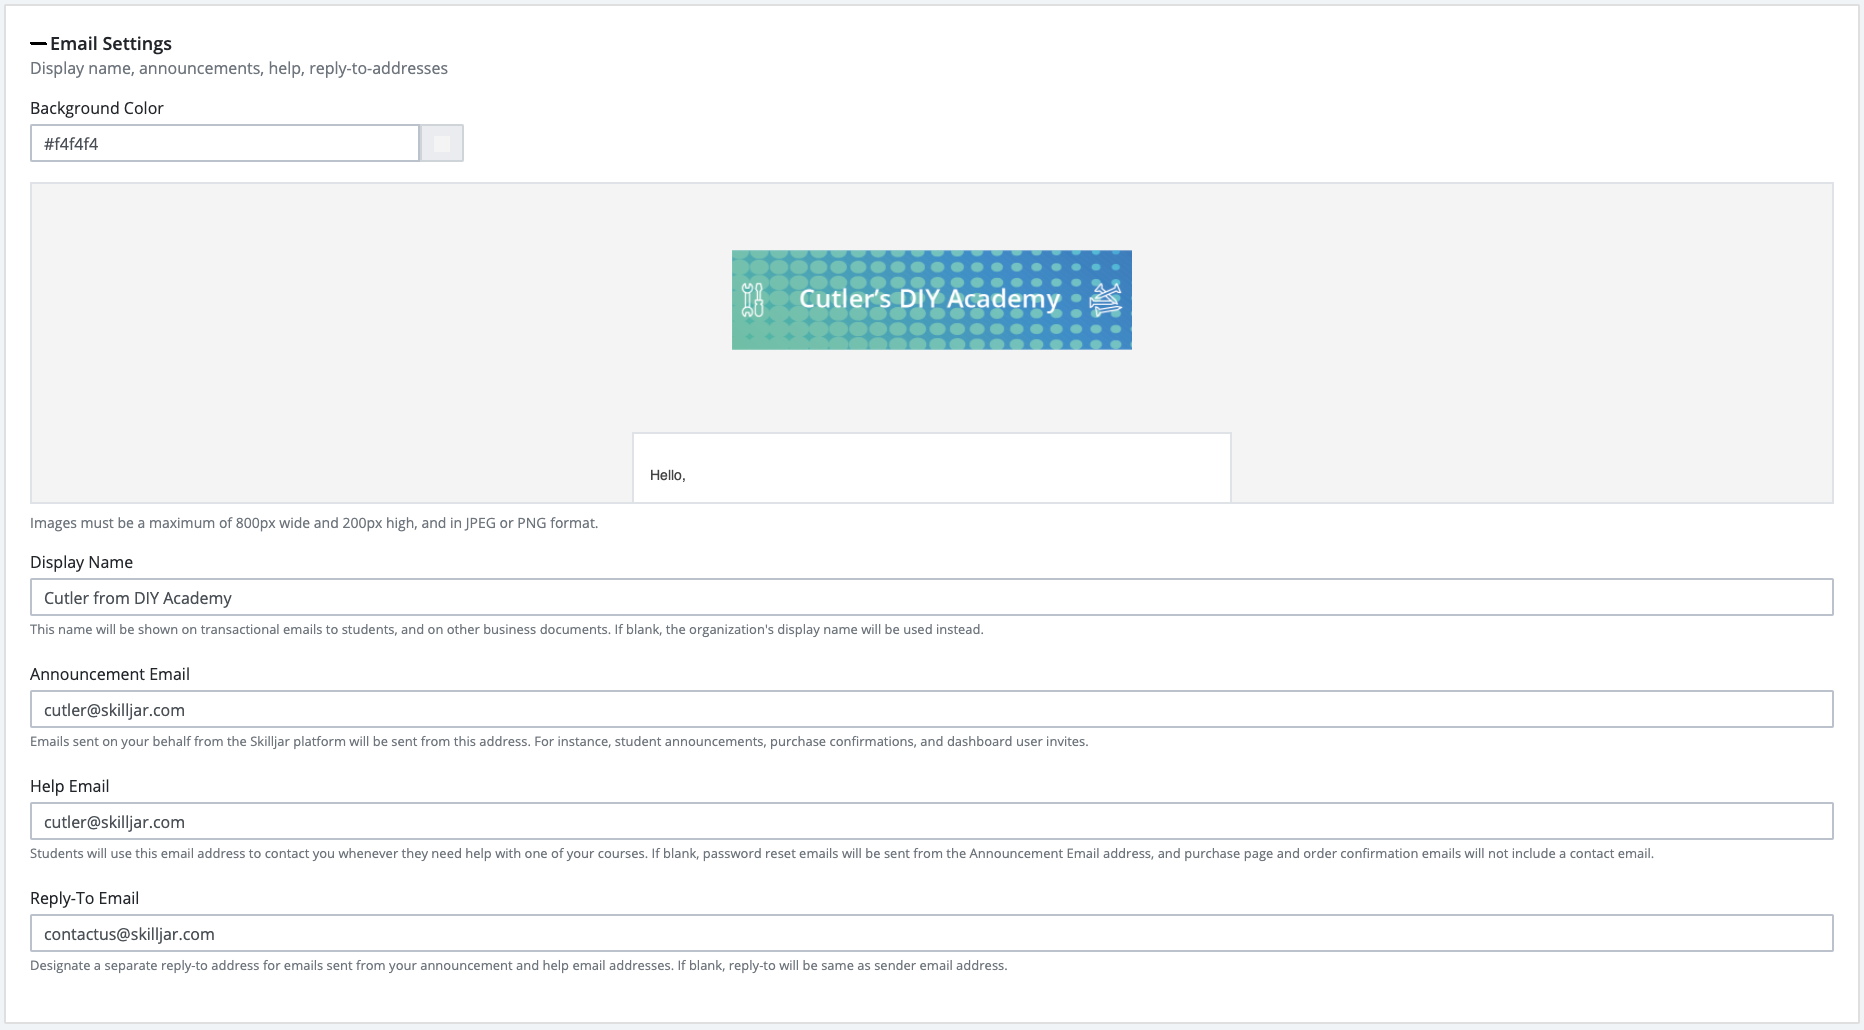Open the background color picker swatch
The width and height of the screenshot is (1864, 1030).
coord(441,144)
